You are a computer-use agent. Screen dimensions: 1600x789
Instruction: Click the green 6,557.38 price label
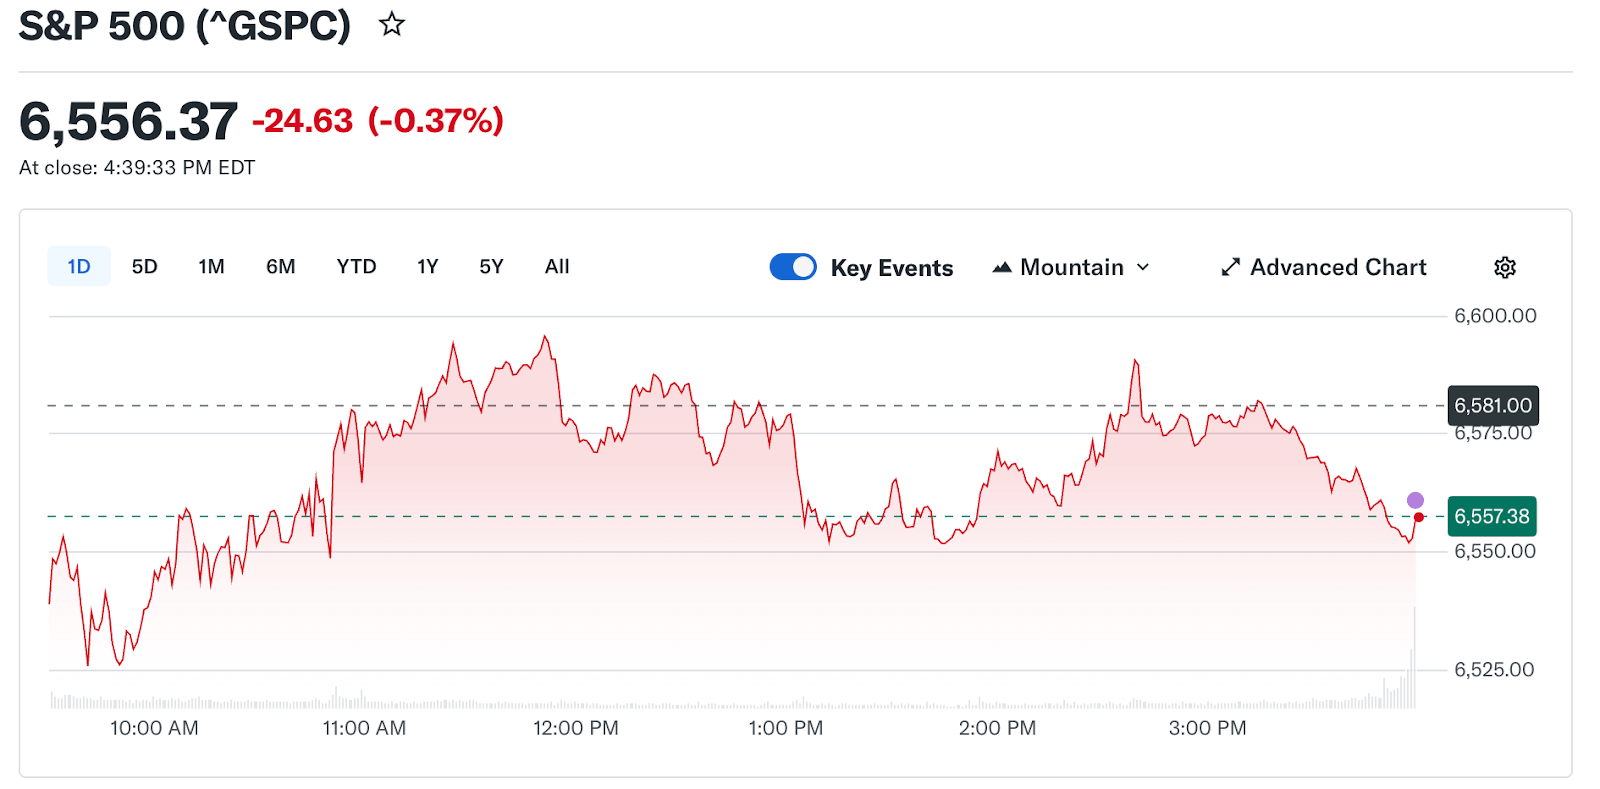tap(1492, 517)
